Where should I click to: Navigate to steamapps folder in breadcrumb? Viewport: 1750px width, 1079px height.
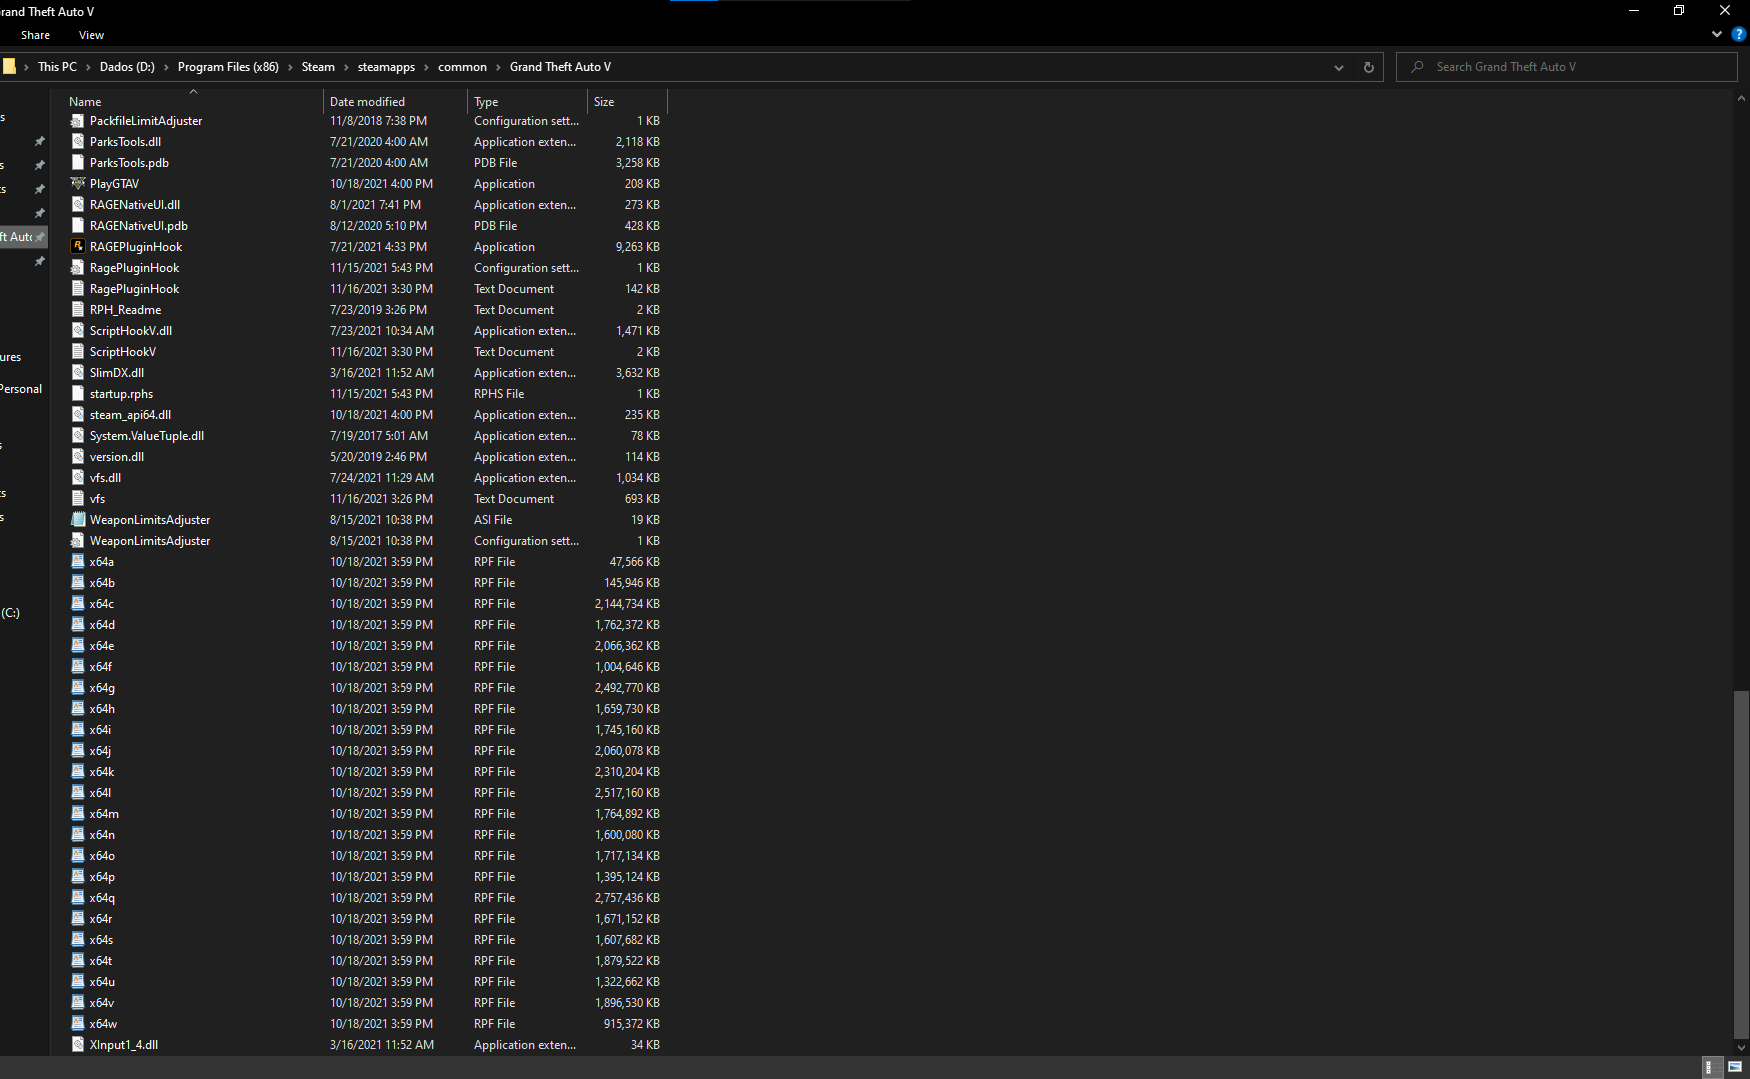tap(386, 67)
